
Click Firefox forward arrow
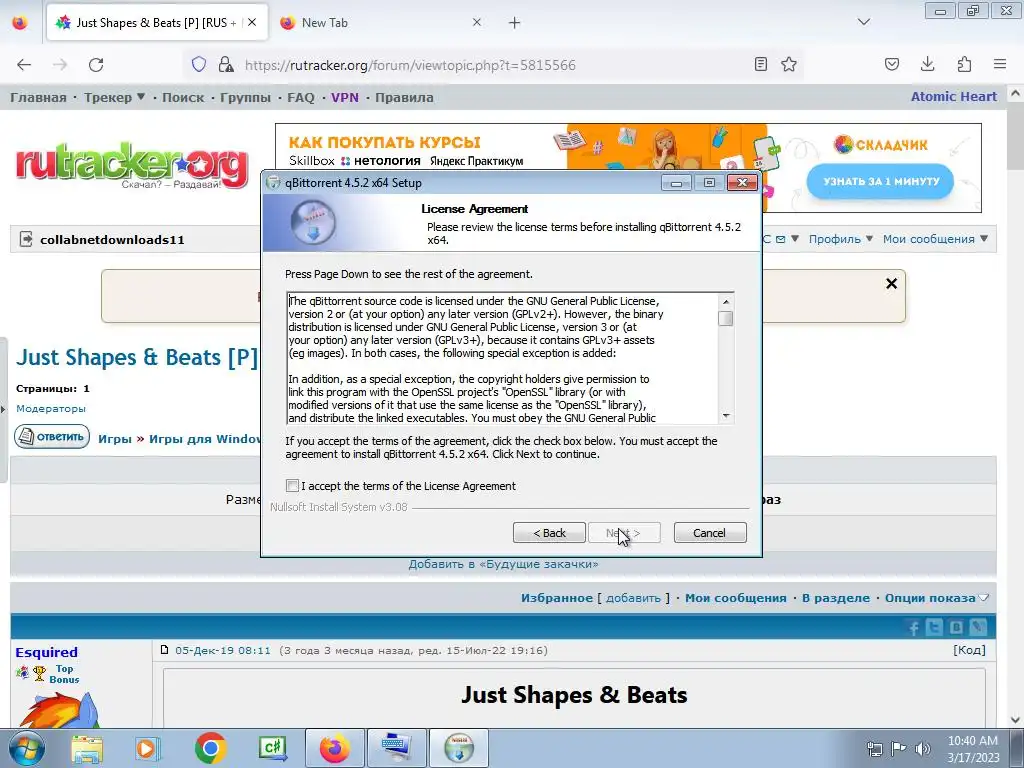pos(60,65)
